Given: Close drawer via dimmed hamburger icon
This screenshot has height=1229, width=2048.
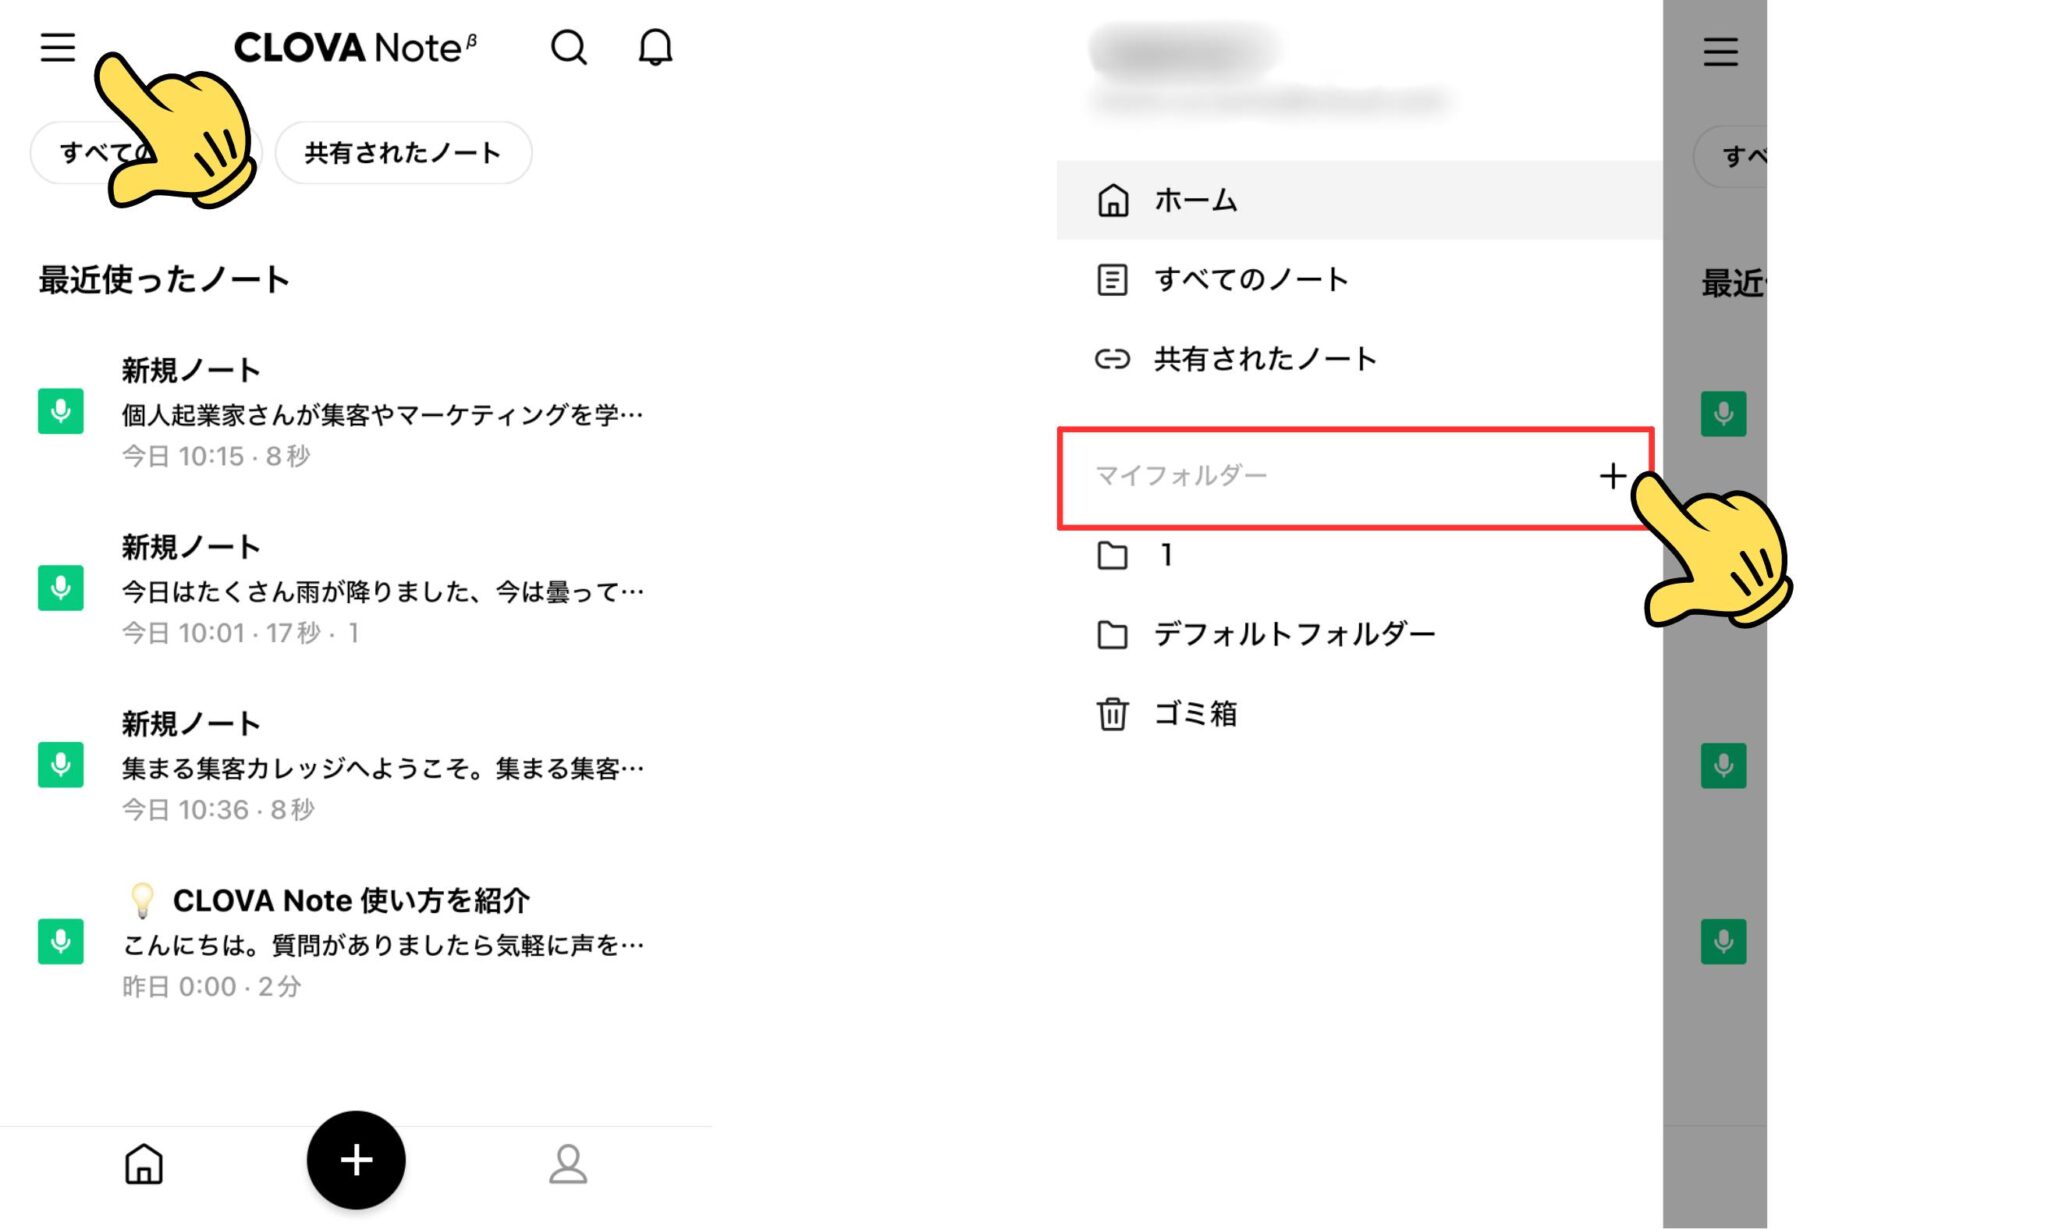Looking at the screenshot, I should point(1720,51).
